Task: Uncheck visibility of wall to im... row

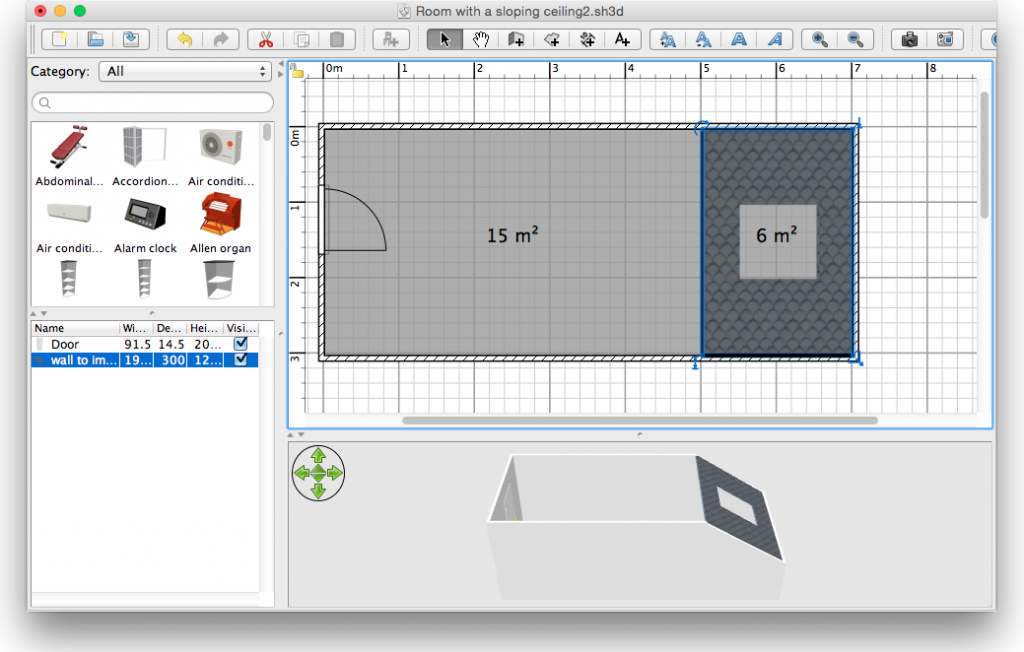Action: tap(240, 360)
